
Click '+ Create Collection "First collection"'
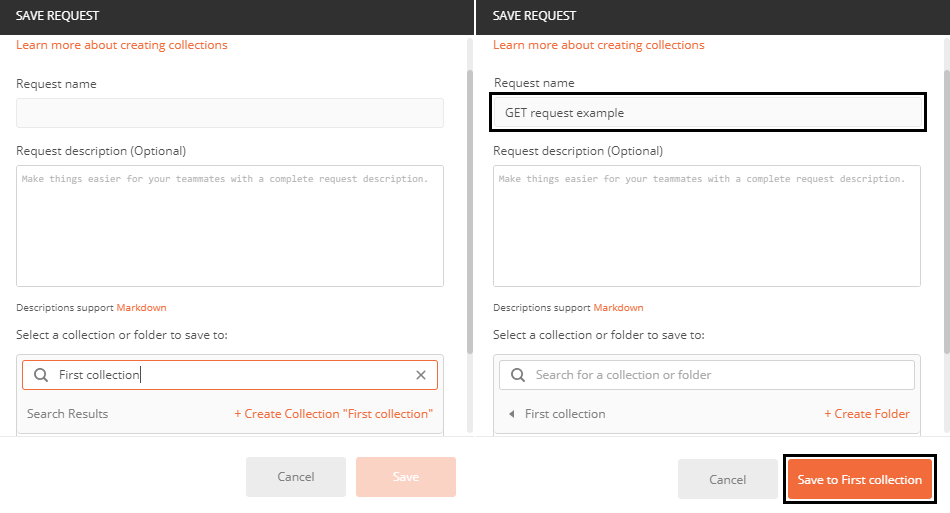tap(333, 414)
